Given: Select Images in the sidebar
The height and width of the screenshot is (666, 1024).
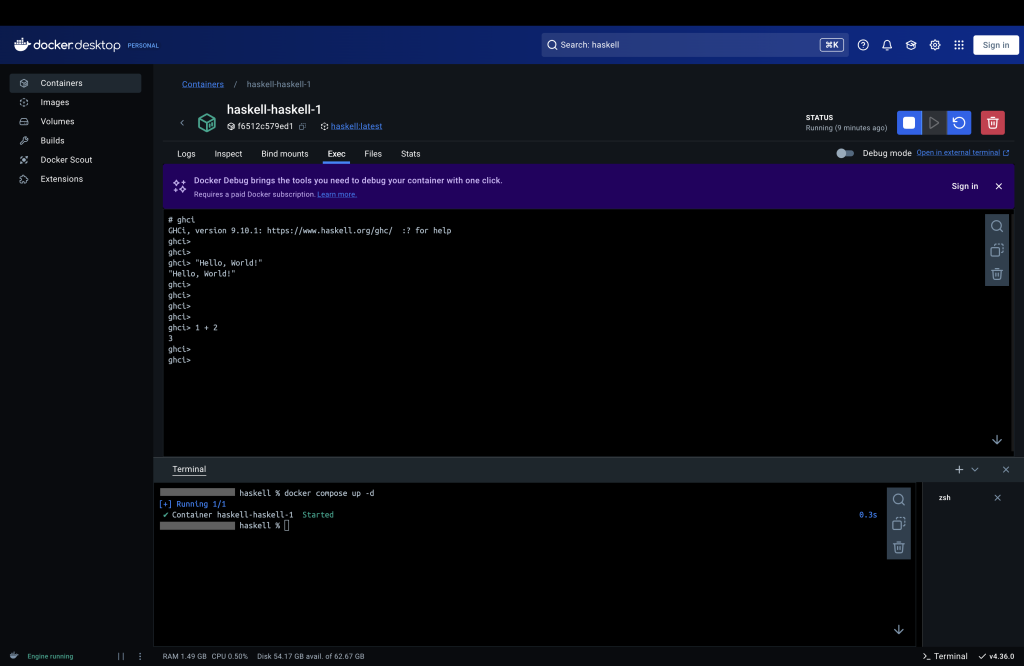Looking at the screenshot, I should coord(55,102).
